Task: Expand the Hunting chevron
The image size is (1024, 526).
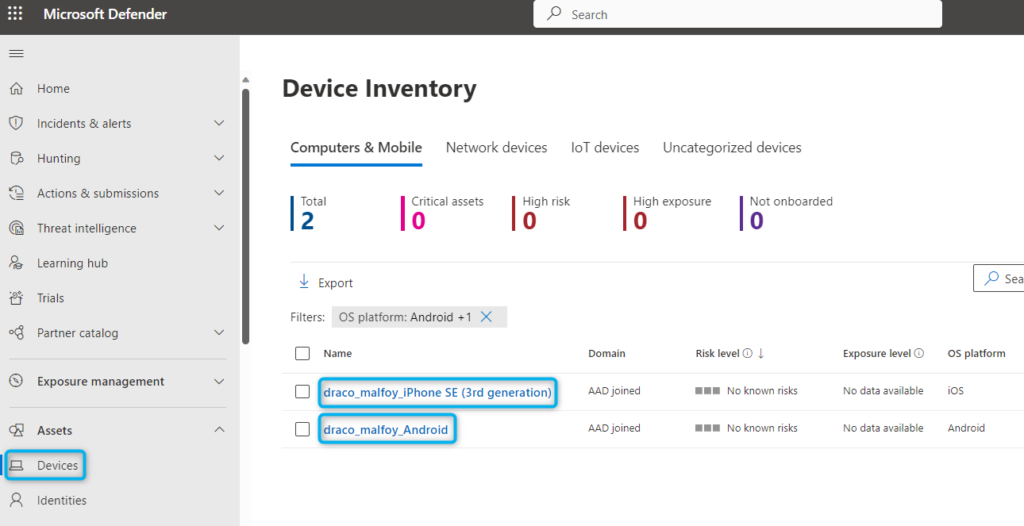Action: click(219, 158)
